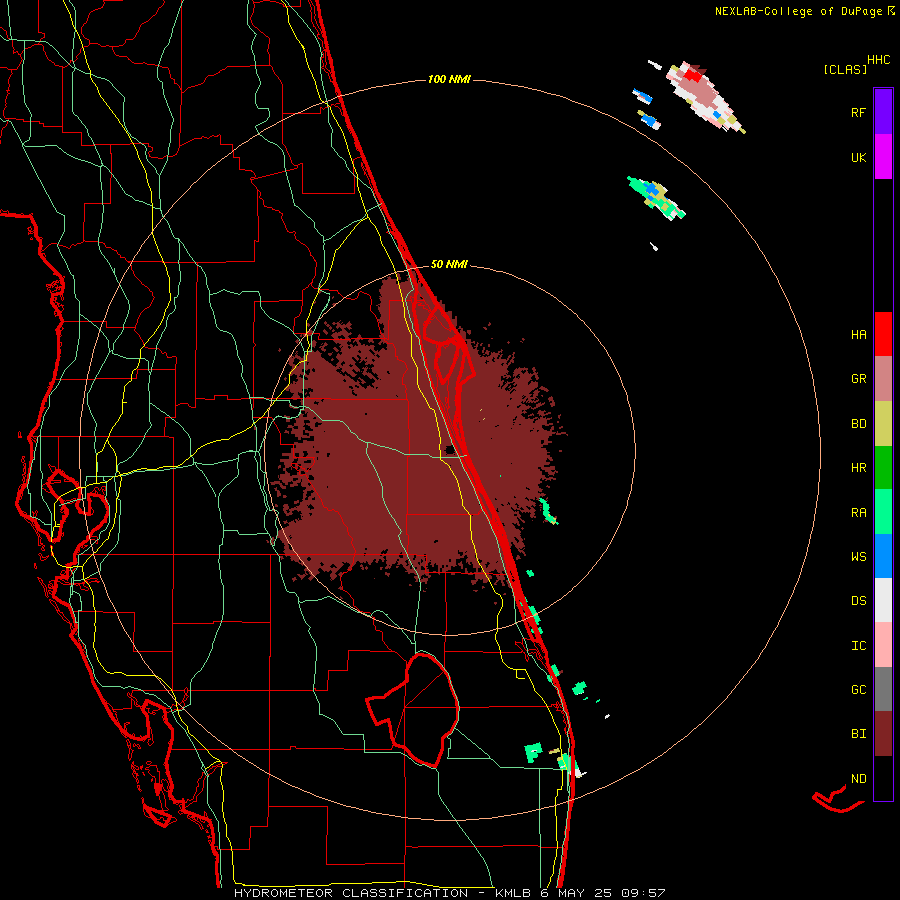Click the Hydrometeor Classification KMLB timestamp caption

click(449, 893)
